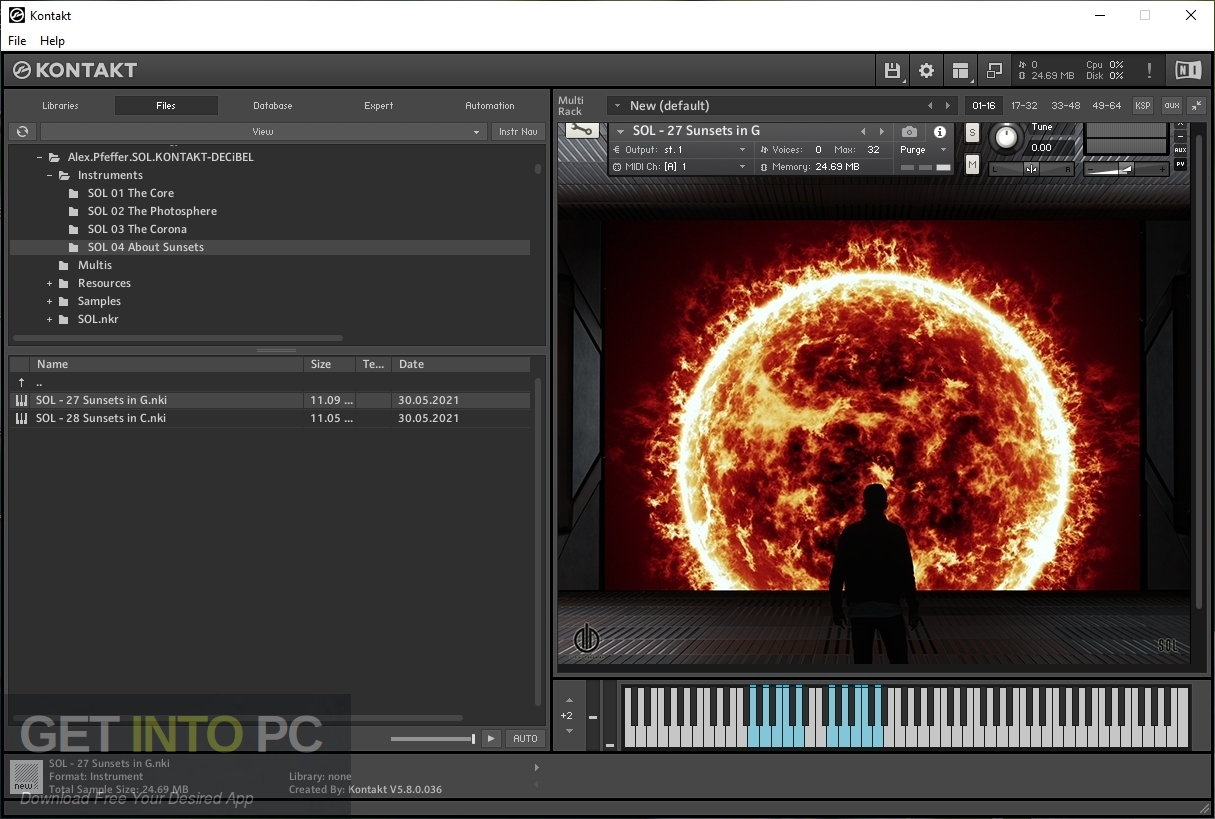This screenshot has width=1215, height=819.
Task: Load previous instrument with the left arrow
Action: point(863,131)
